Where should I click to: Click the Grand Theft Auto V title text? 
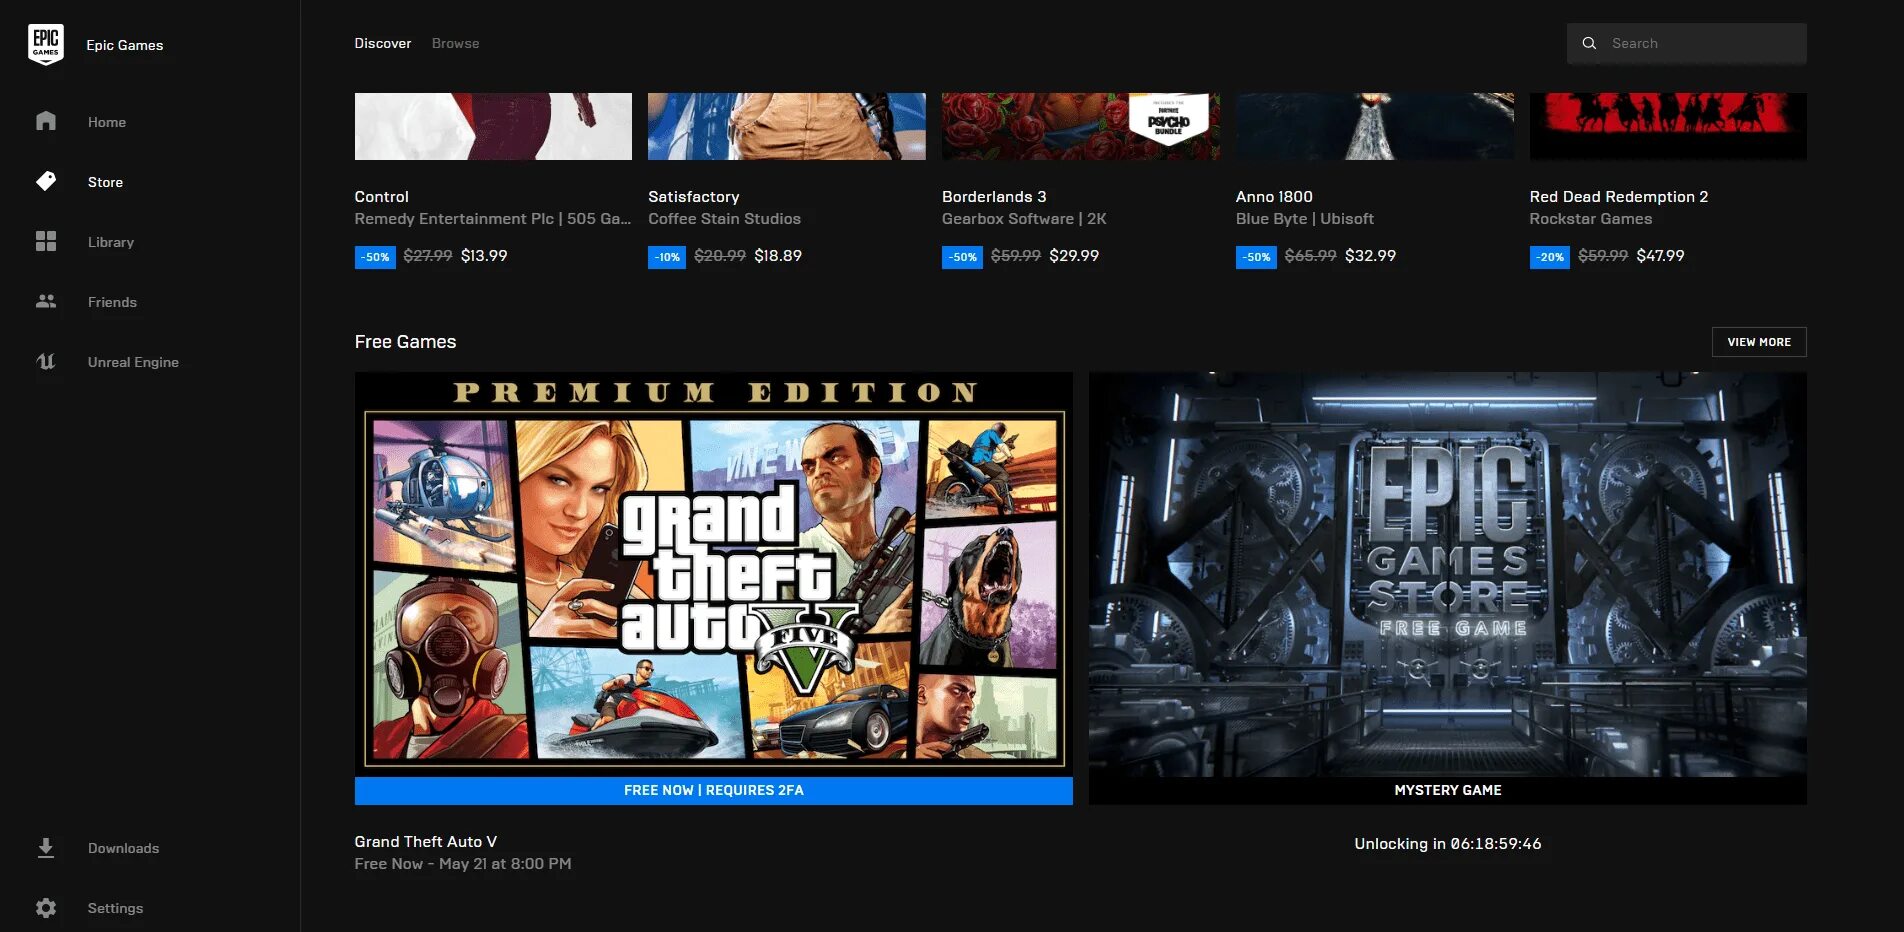425,841
